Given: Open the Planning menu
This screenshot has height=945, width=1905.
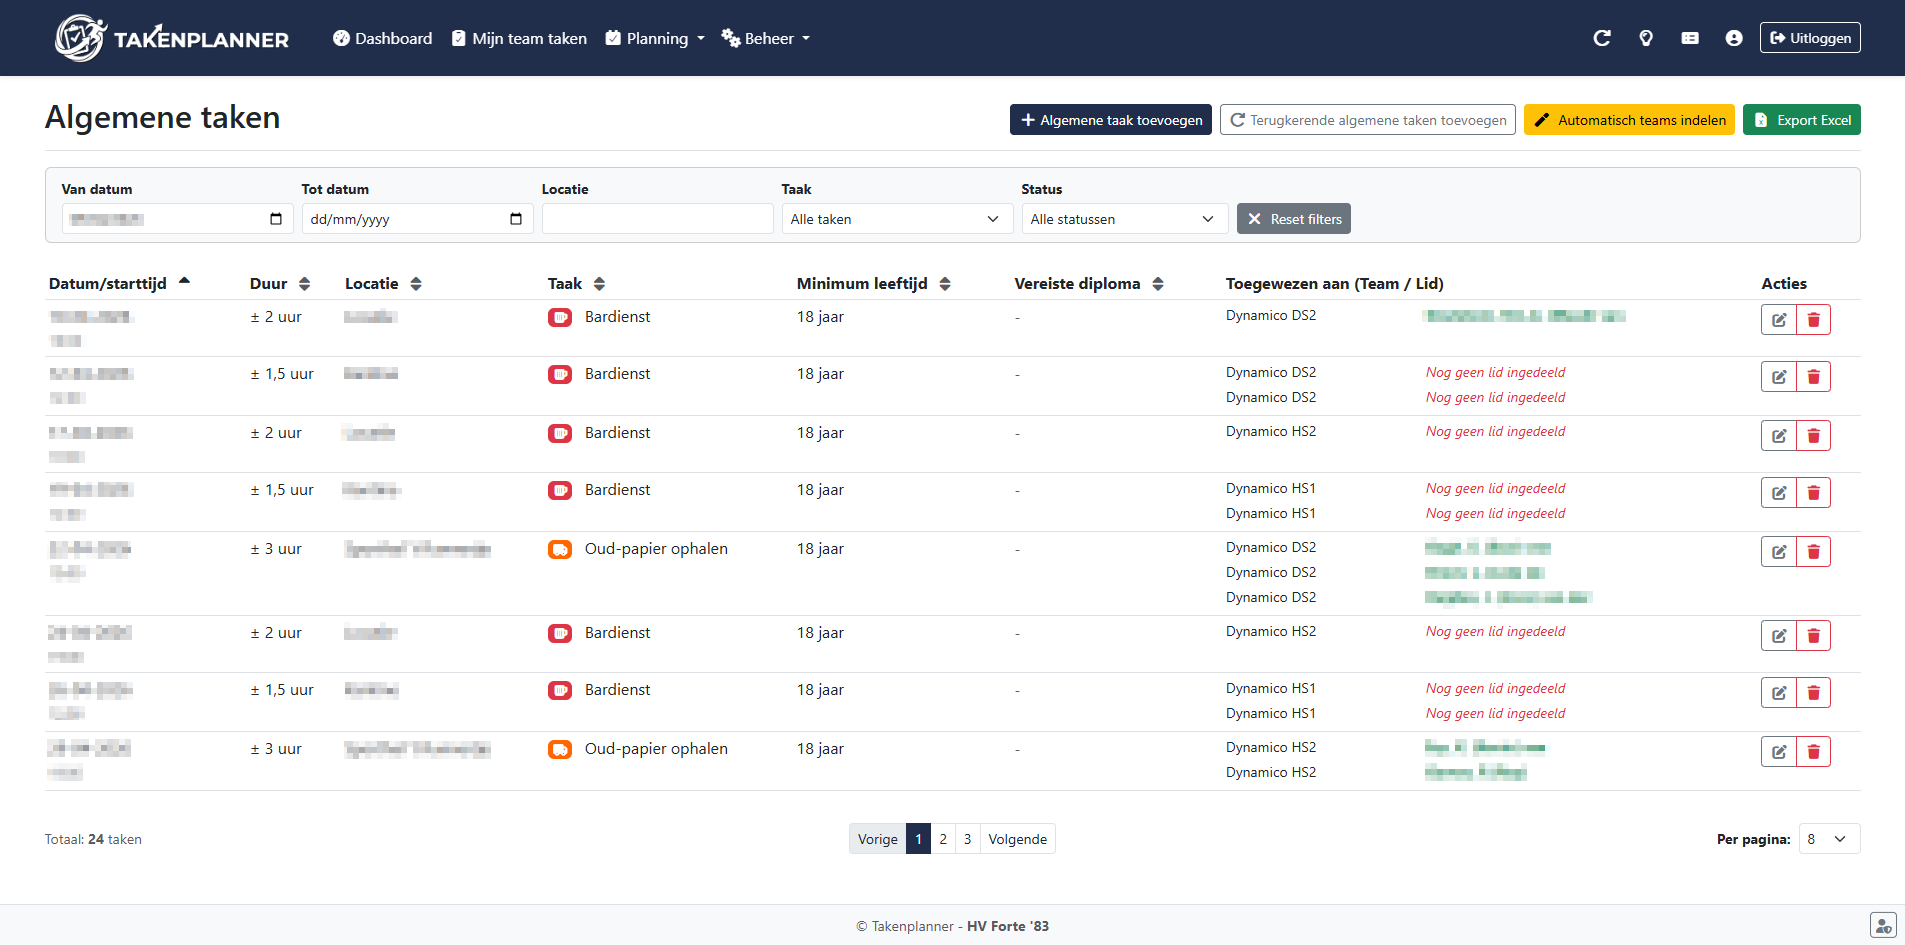Looking at the screenshot, I should tap(655, 38).
